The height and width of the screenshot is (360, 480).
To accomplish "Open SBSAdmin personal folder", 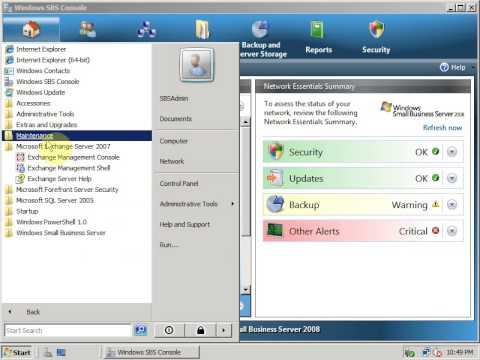I will [x=174, y=99].
